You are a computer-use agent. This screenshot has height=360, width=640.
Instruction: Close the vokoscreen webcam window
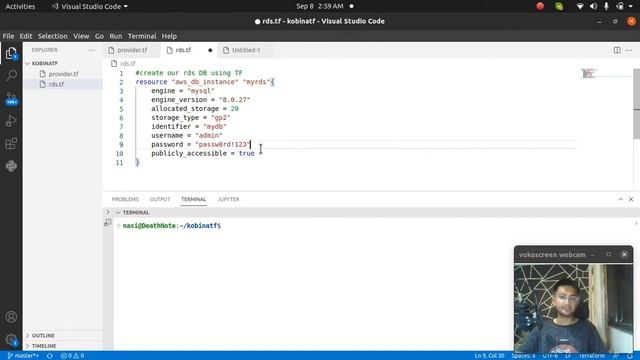tap(624, 254)
